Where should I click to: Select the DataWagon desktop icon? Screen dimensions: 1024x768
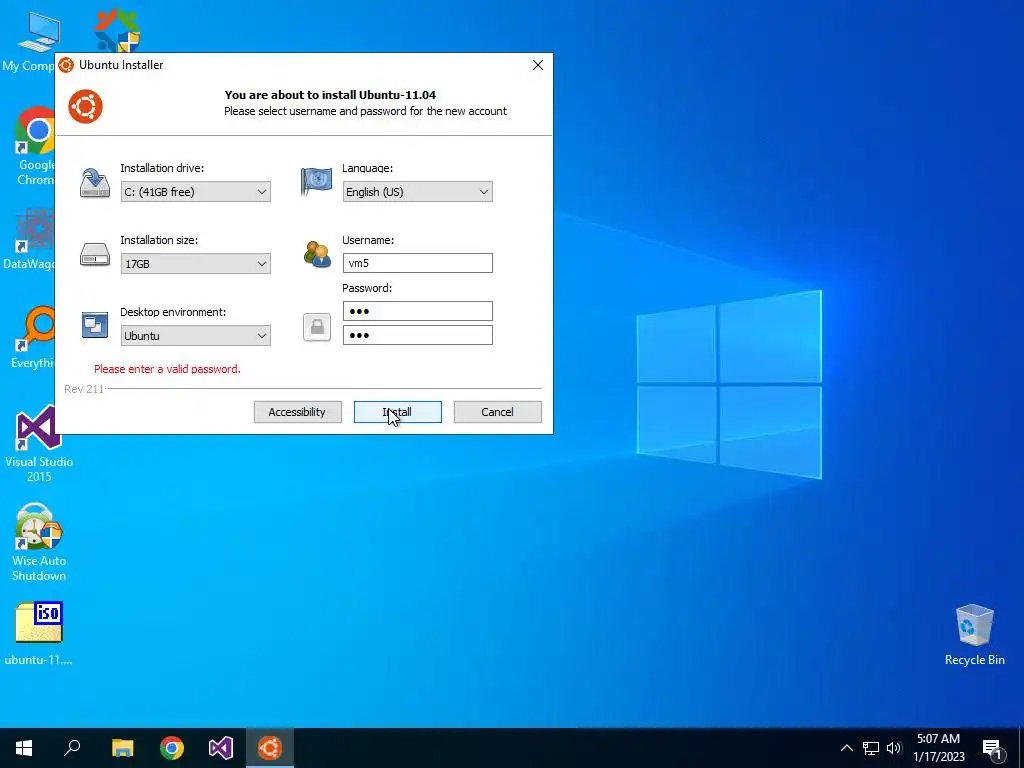click(x=29, y=239)
